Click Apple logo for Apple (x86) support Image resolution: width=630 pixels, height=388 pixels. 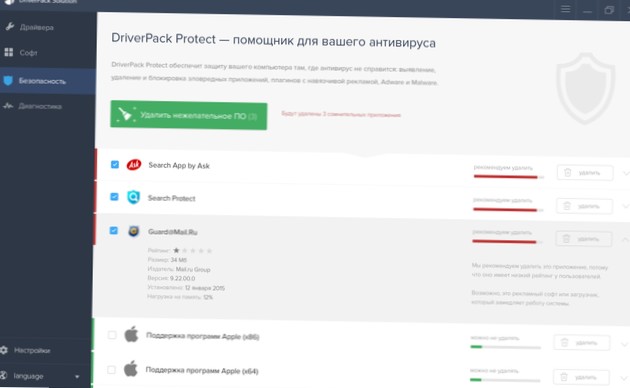pos(131,334)
